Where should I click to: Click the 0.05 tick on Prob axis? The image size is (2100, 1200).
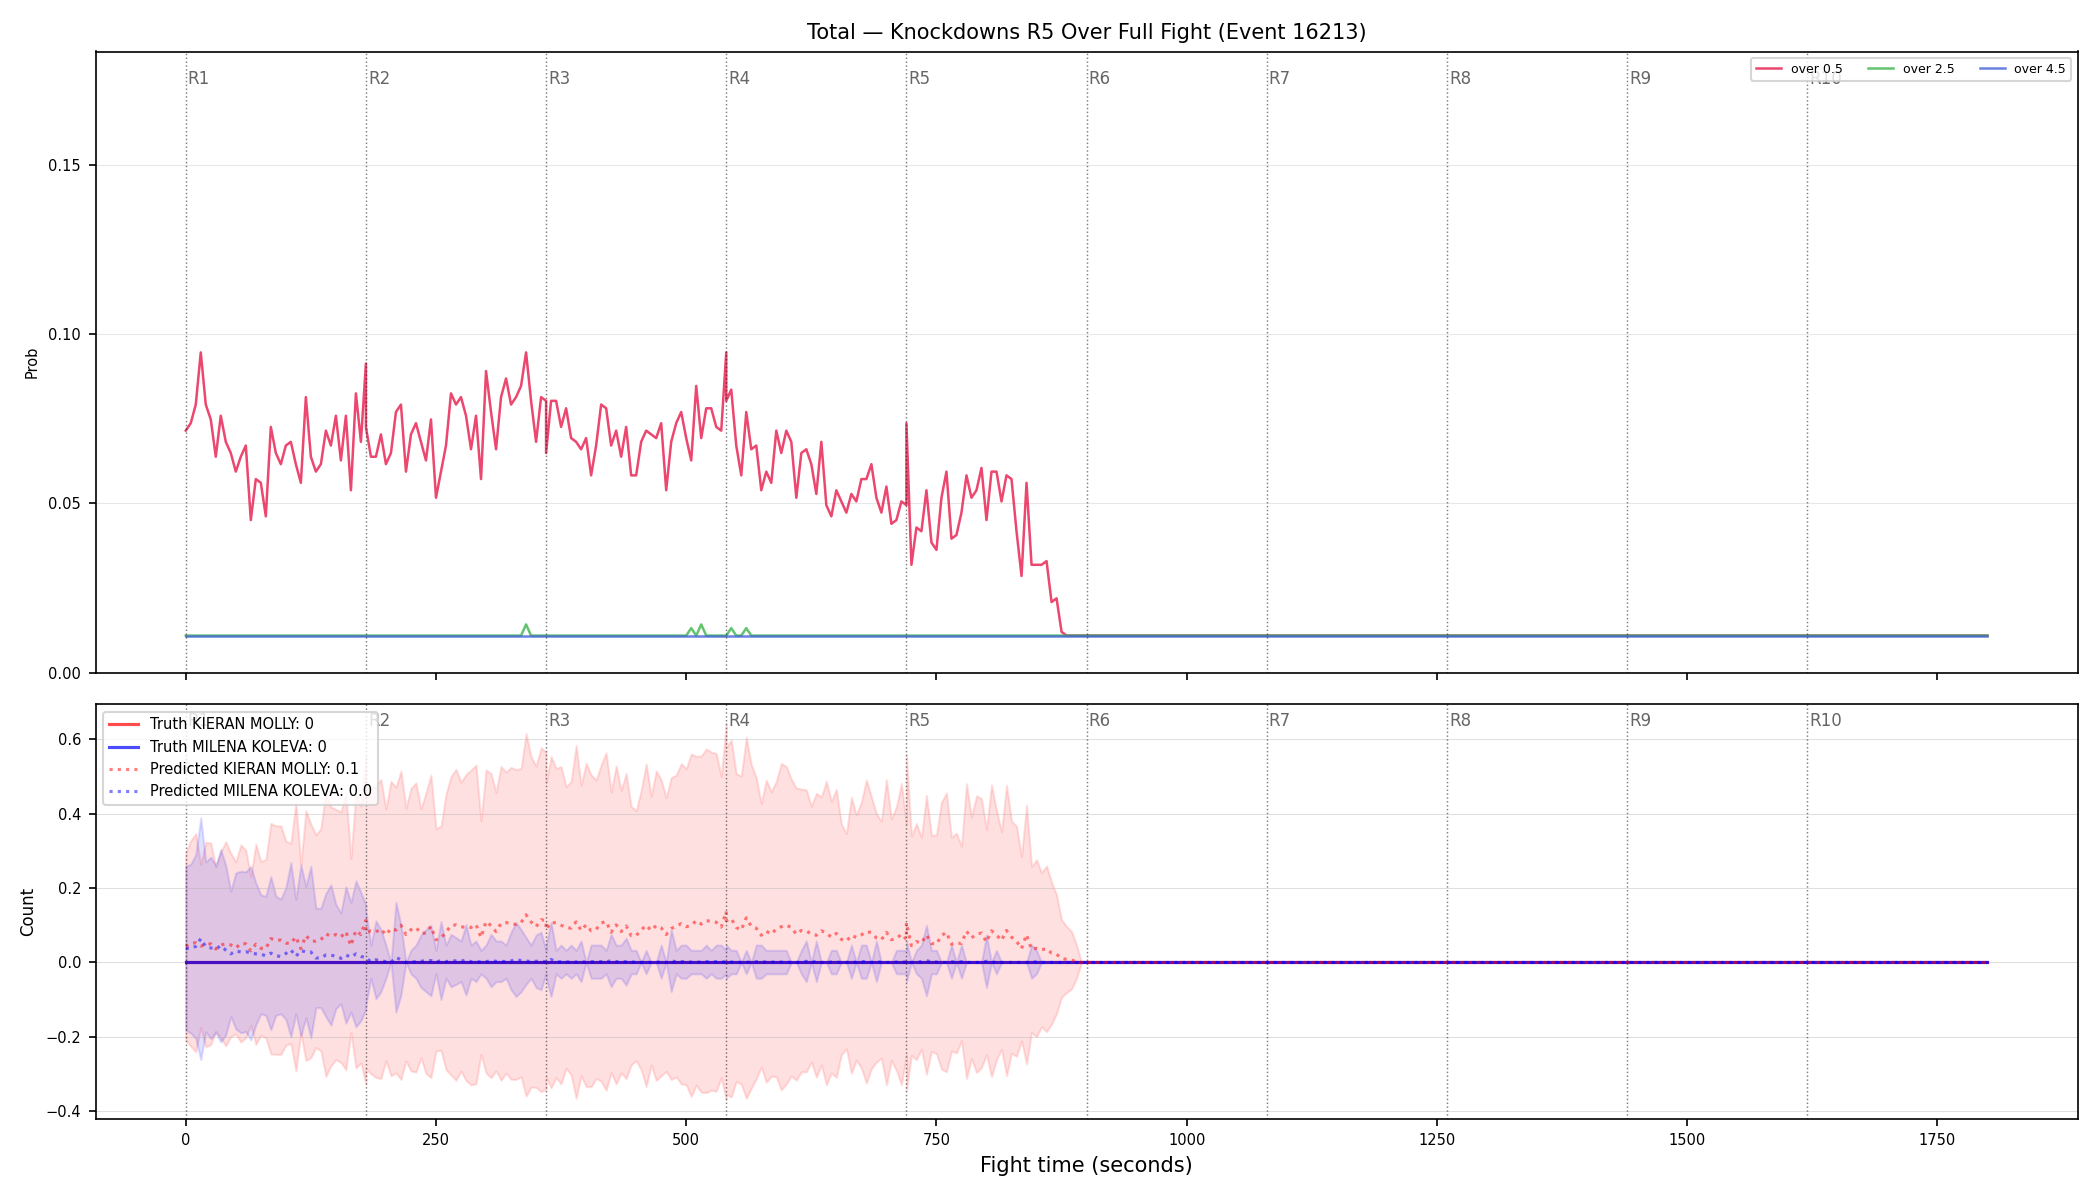point(65,504)
